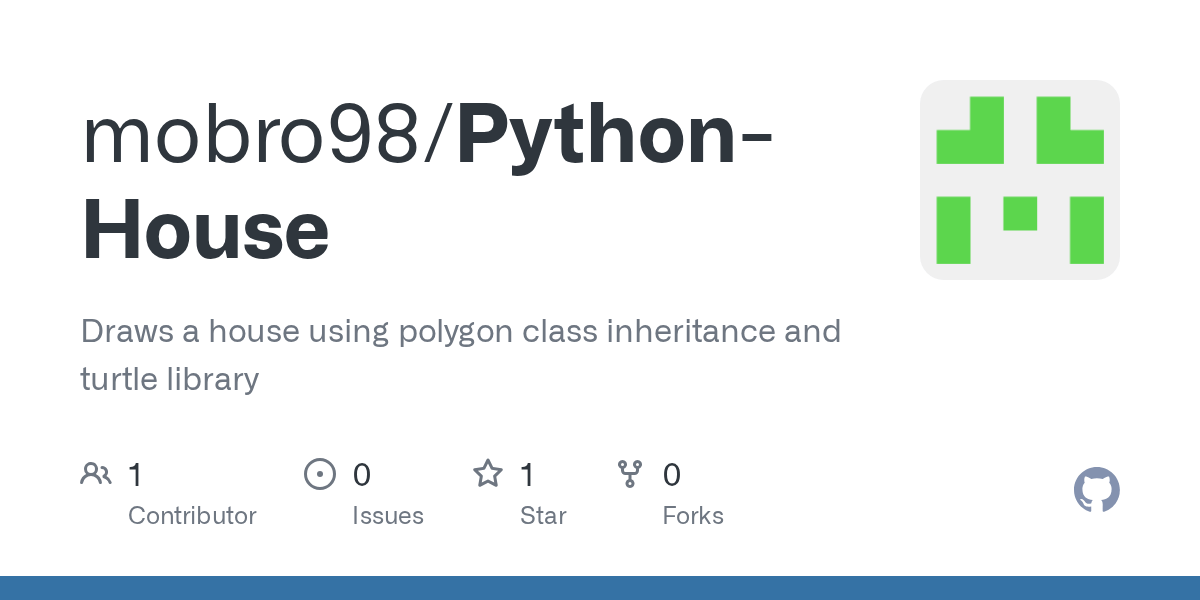Click the blue language bar at bottom
The height and width of the screenshot is (600, 1200).
(600, 588)
